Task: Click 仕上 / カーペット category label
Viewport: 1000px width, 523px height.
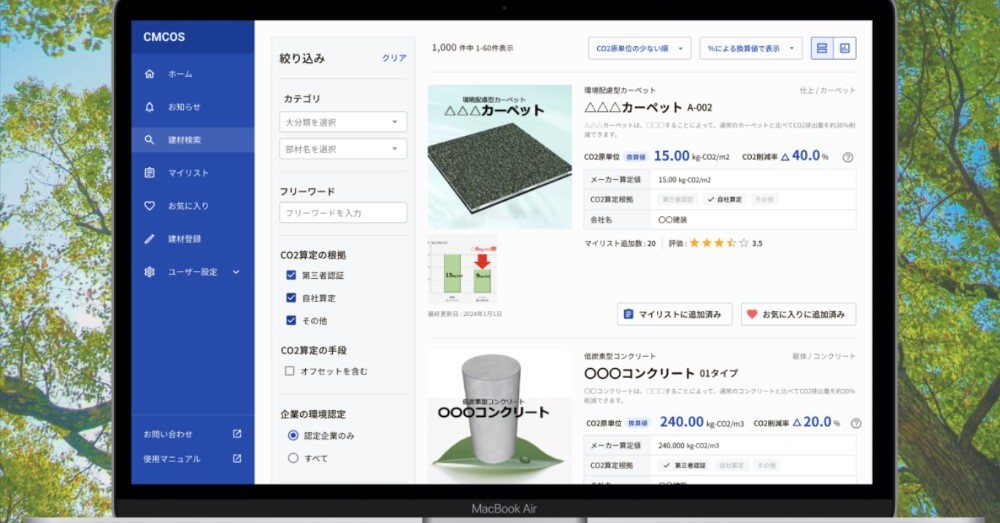Action: 827,91
